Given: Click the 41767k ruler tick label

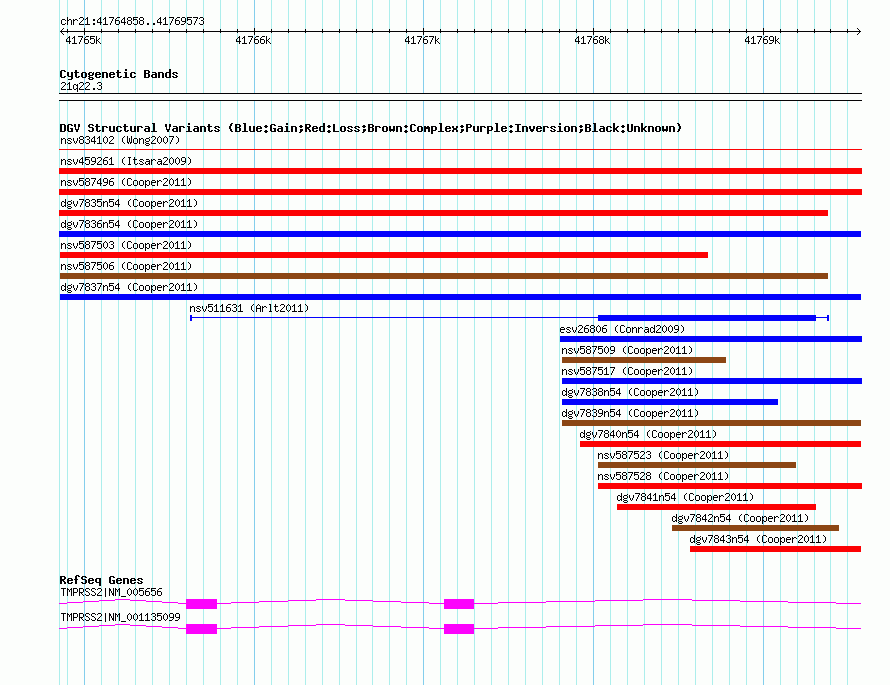Looking at the screenshot, I should [x=422, y=40].
